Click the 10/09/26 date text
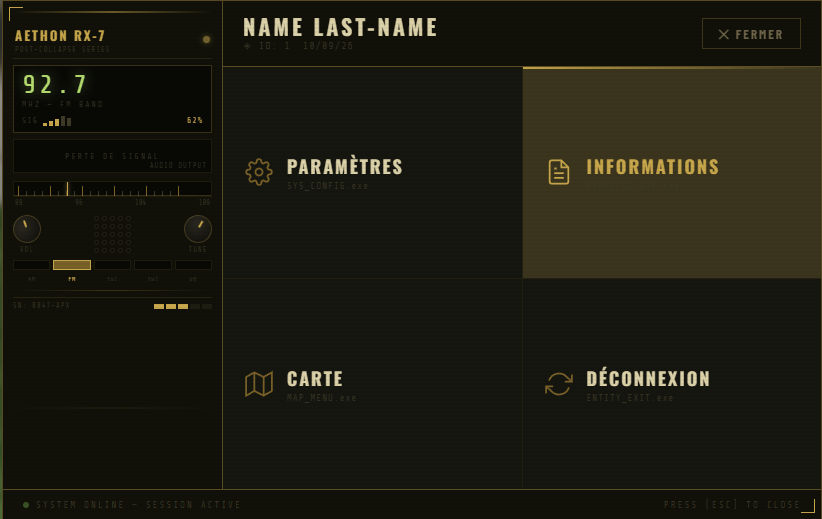 (x=328, y=46)
